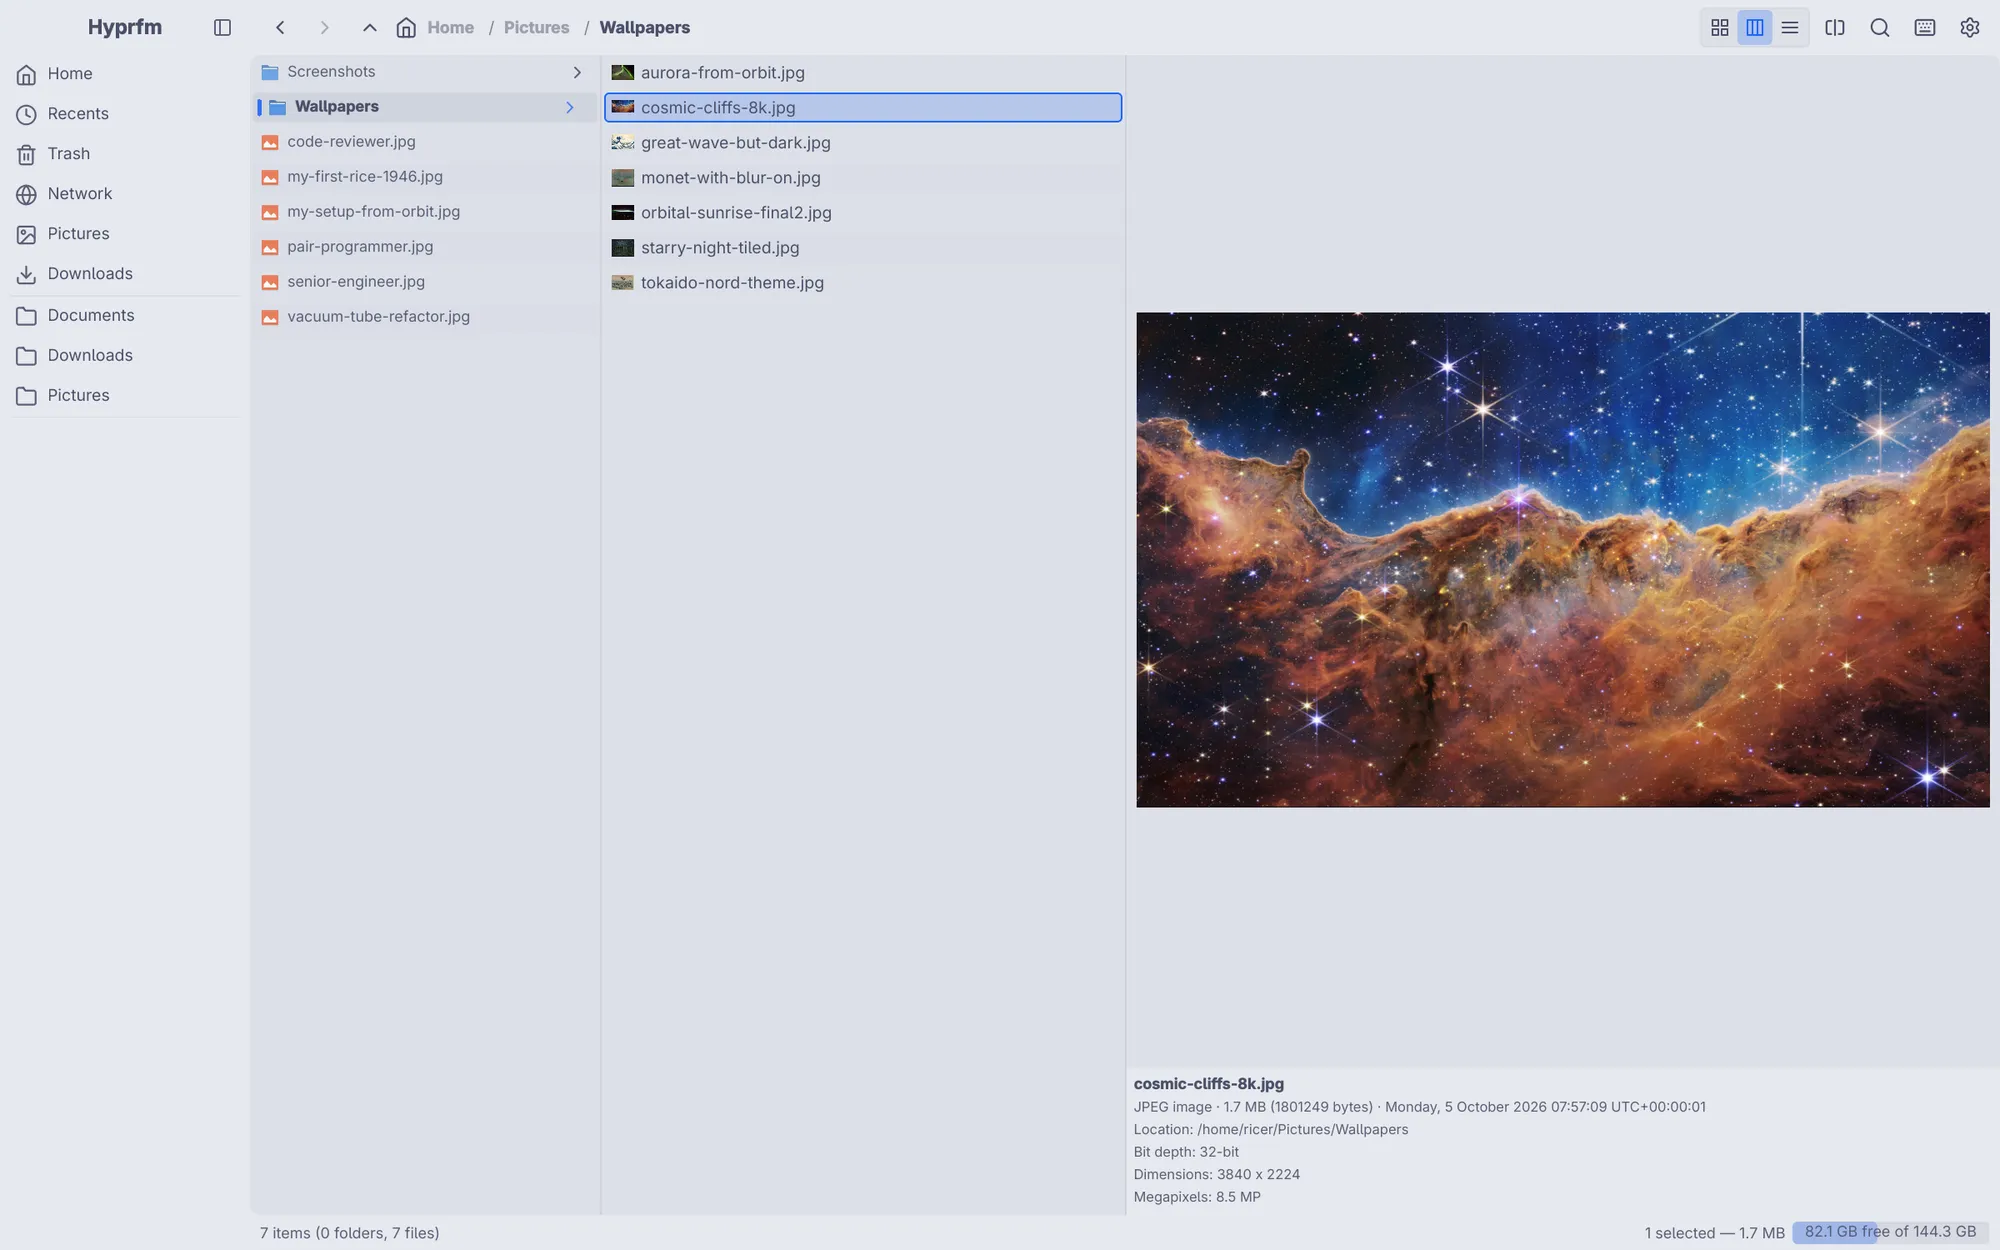Switch to column view
The width and height of the screenshot is (2000, 1250).
coord(1755,28)
